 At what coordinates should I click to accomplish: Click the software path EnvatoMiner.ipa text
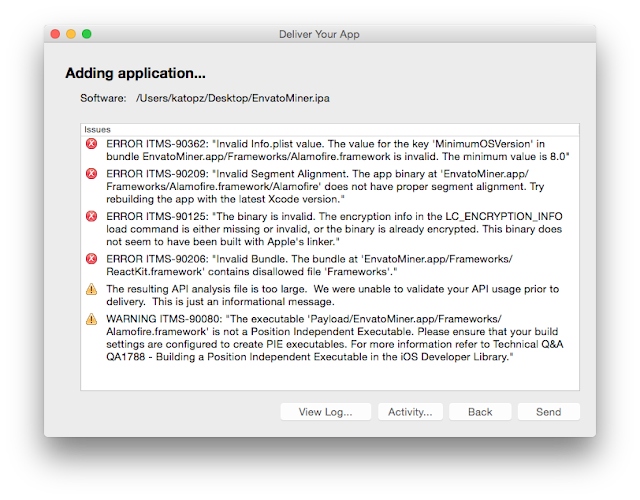[x=233, y=98]
